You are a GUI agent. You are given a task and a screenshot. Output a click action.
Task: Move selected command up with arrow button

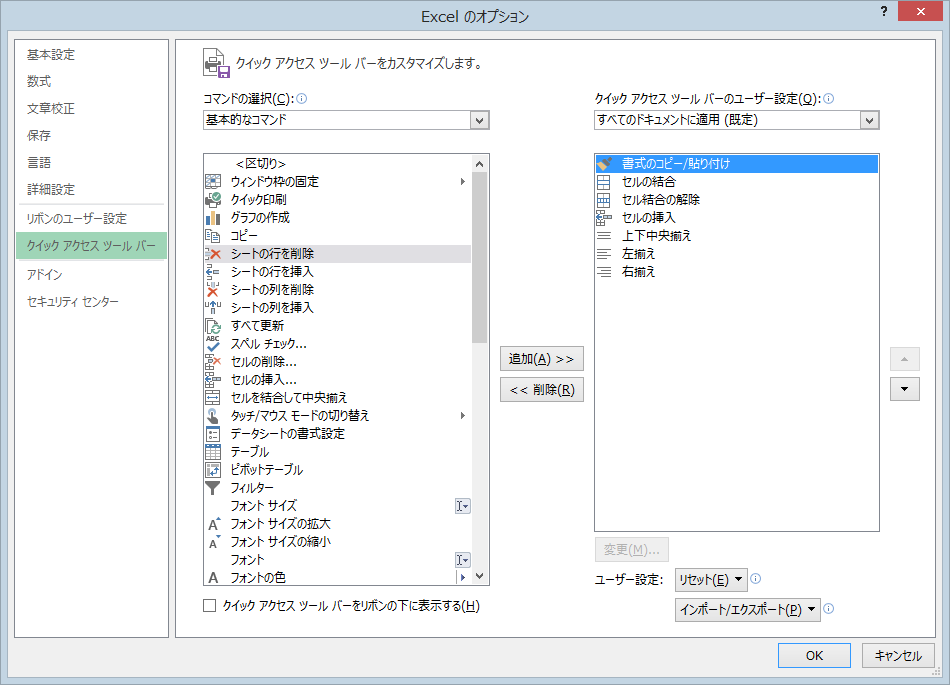(x=905, y=359)
